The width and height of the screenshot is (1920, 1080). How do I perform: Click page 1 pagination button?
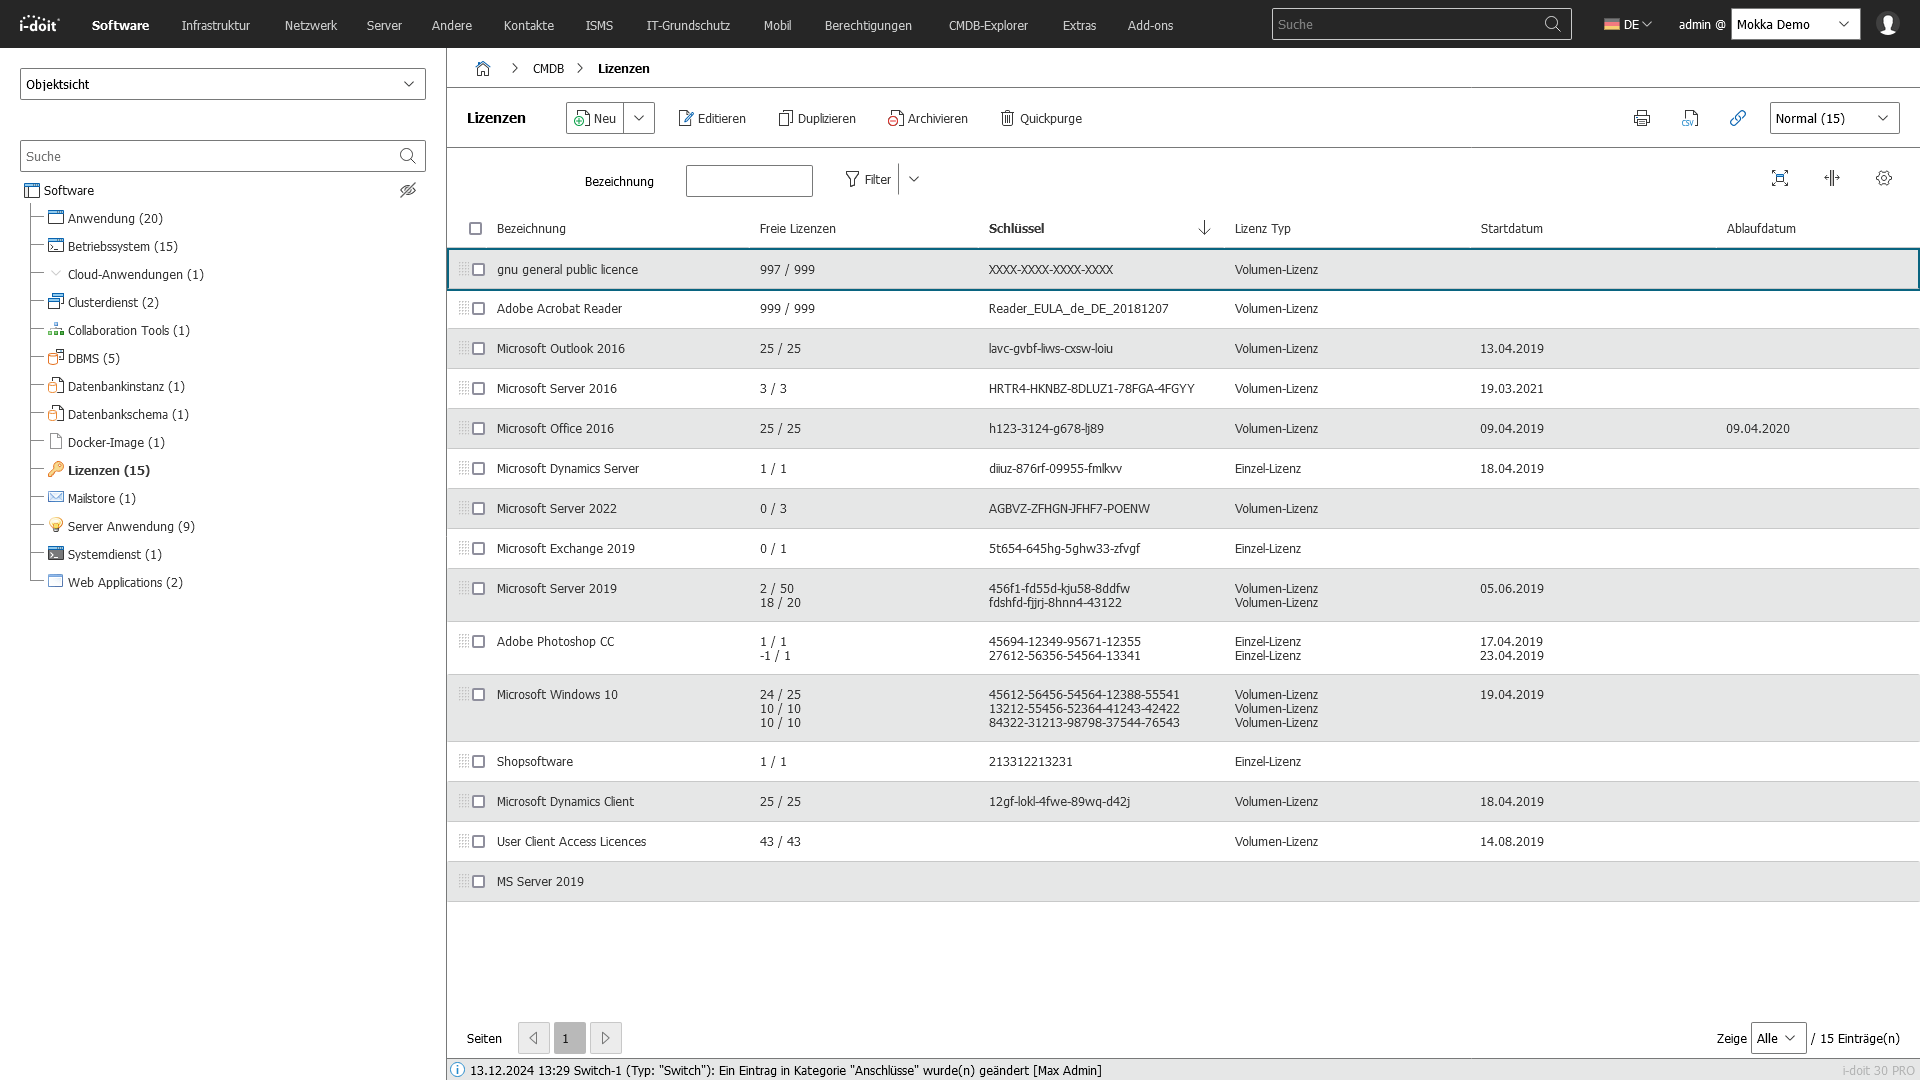coord(570,1038)
